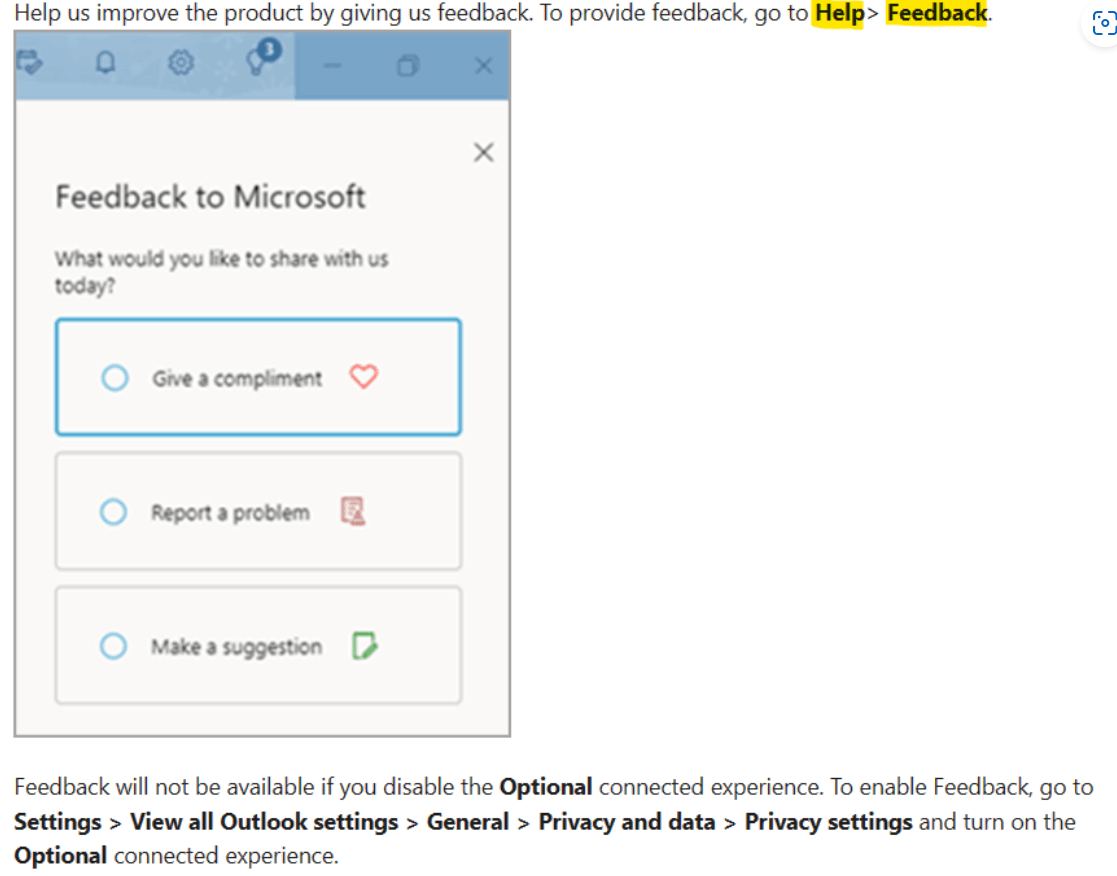Select the Make a suggestion radio button
Screen dimensions: 1117x876
[x=115, y=645]
